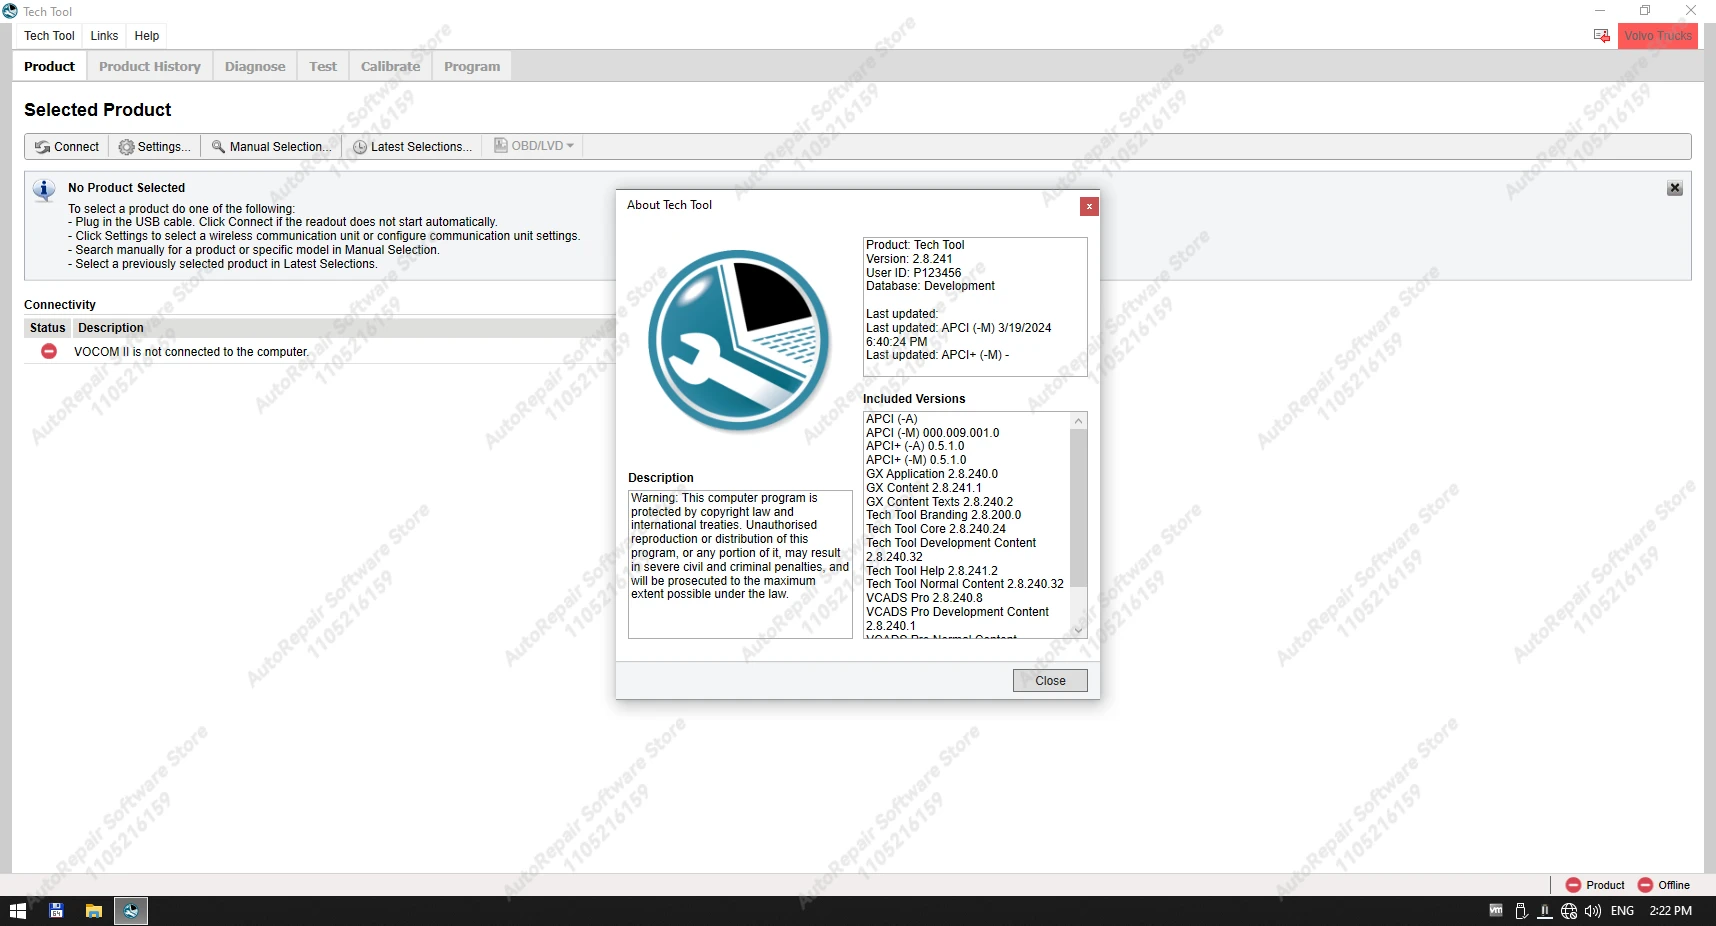
Task: Open the Diagnose tab
Action: coord(255,67)
